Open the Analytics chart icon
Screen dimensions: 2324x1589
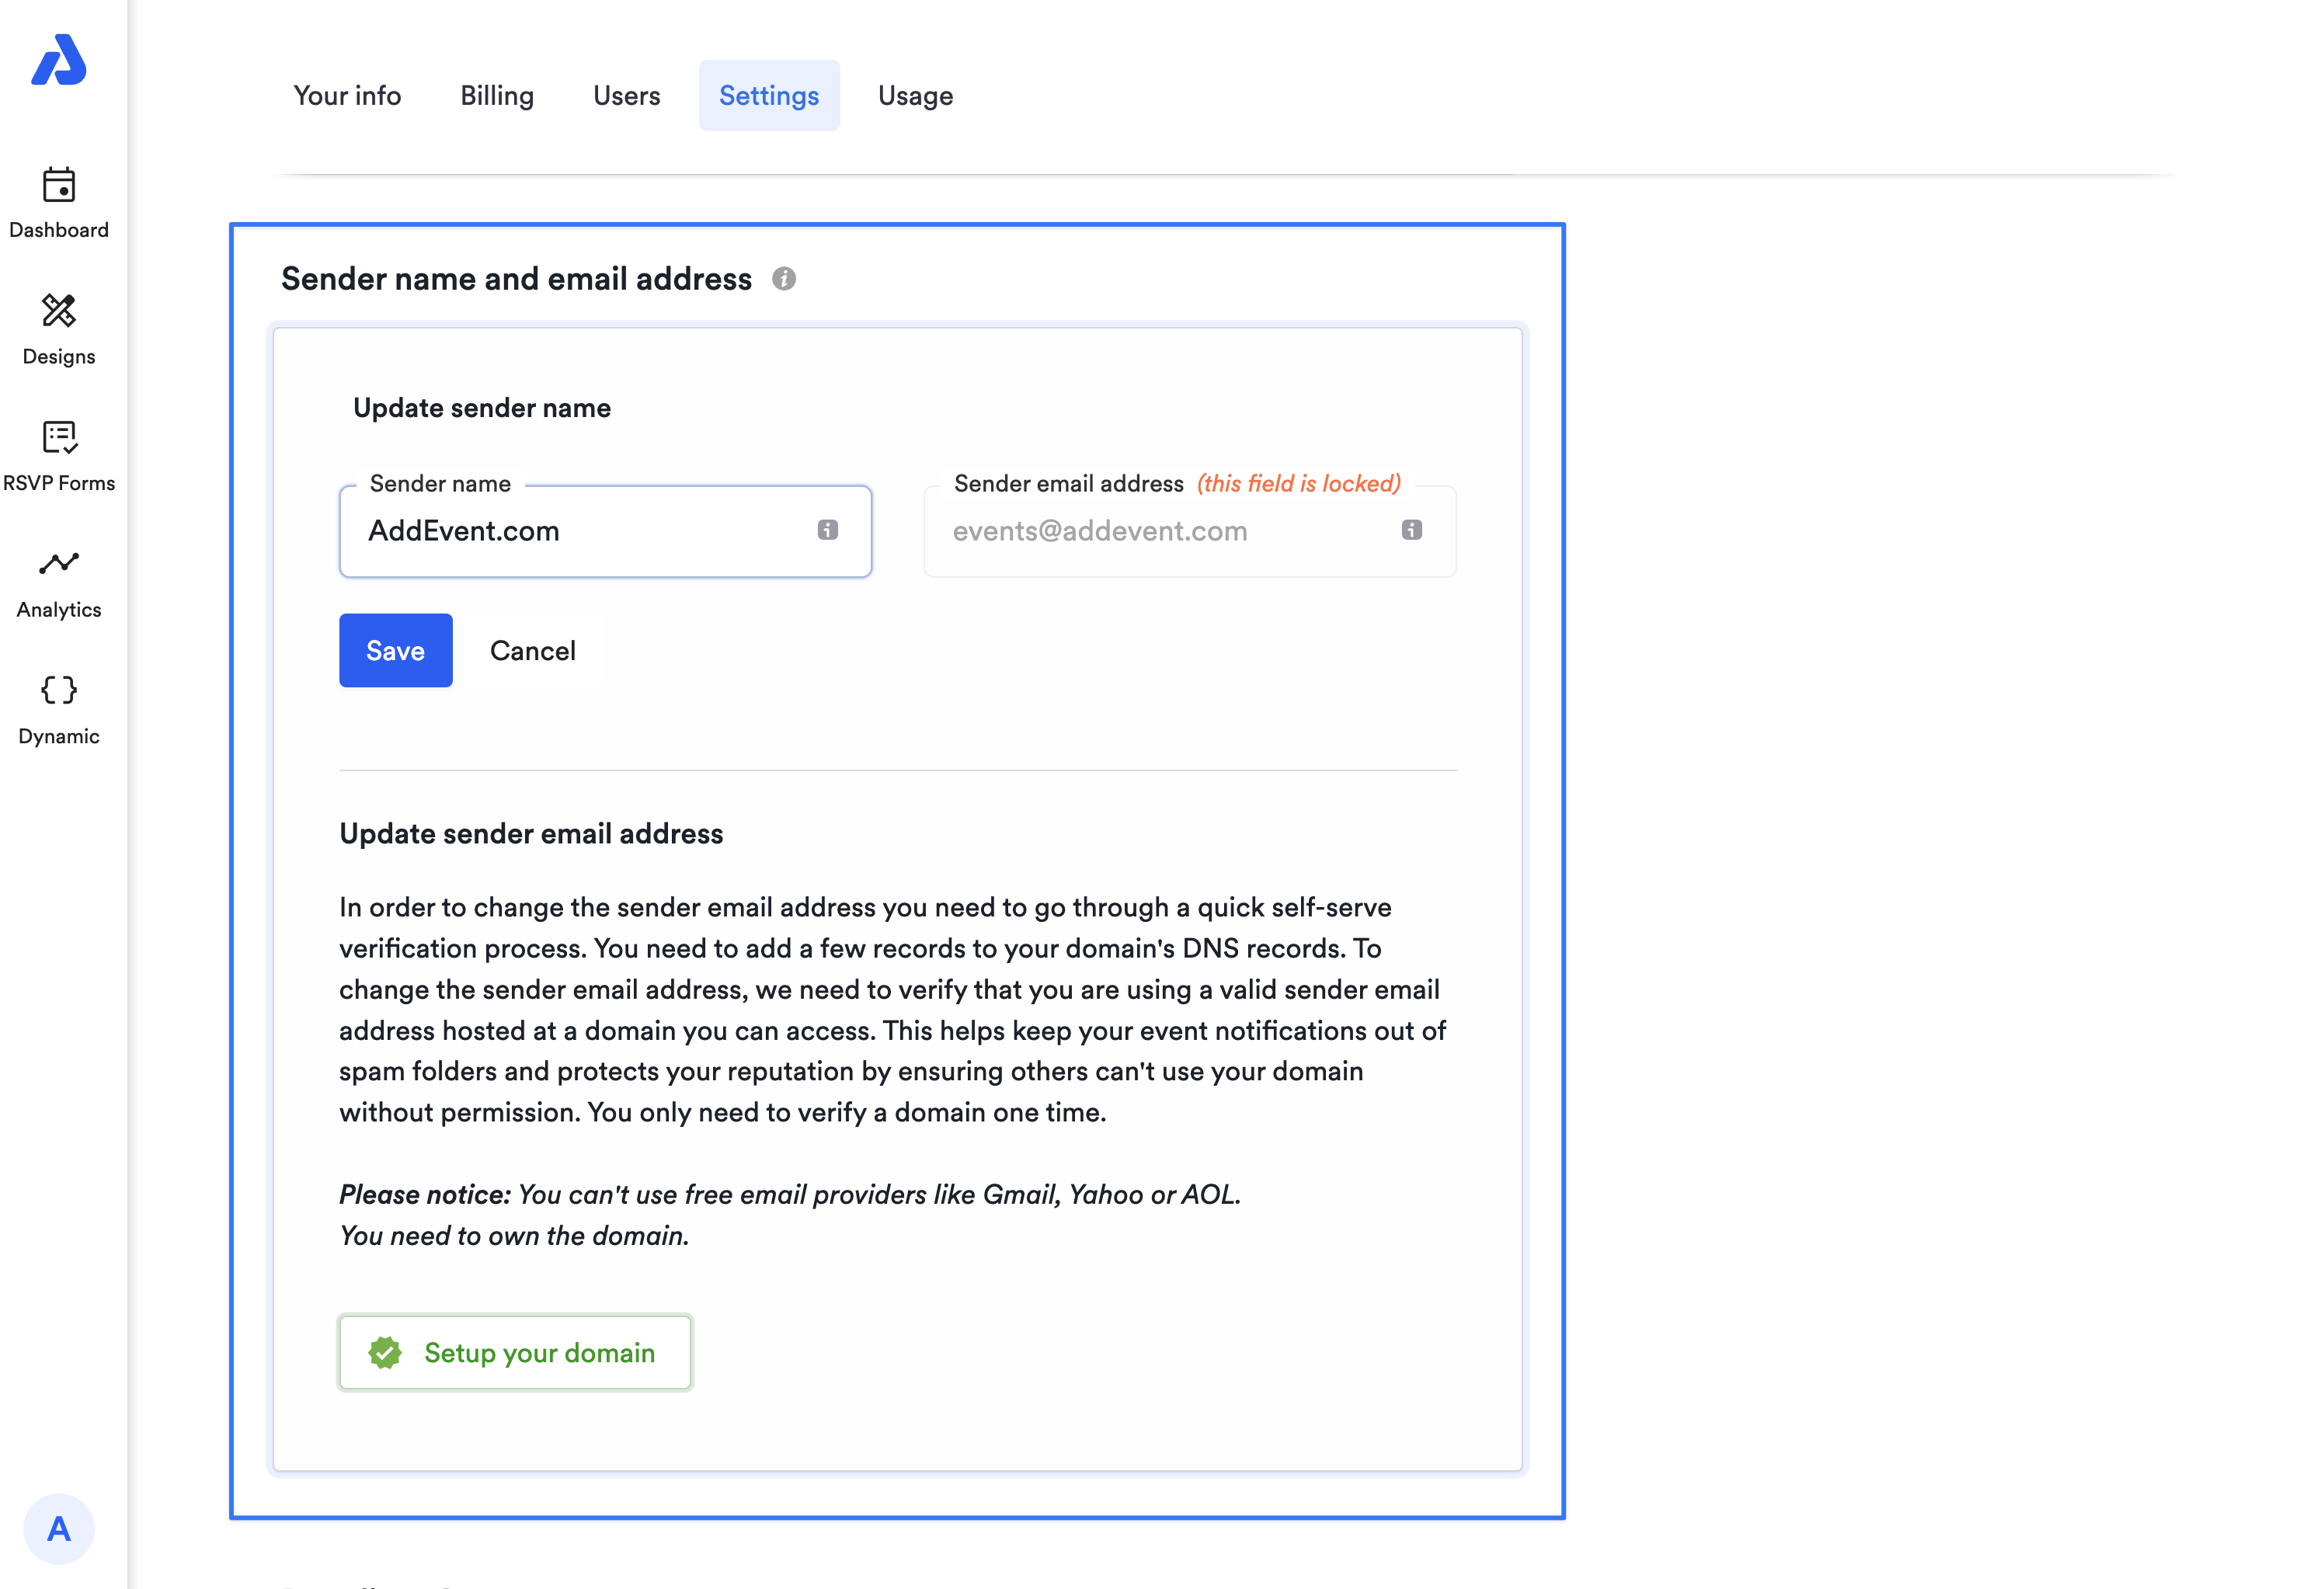click(59, 564)
